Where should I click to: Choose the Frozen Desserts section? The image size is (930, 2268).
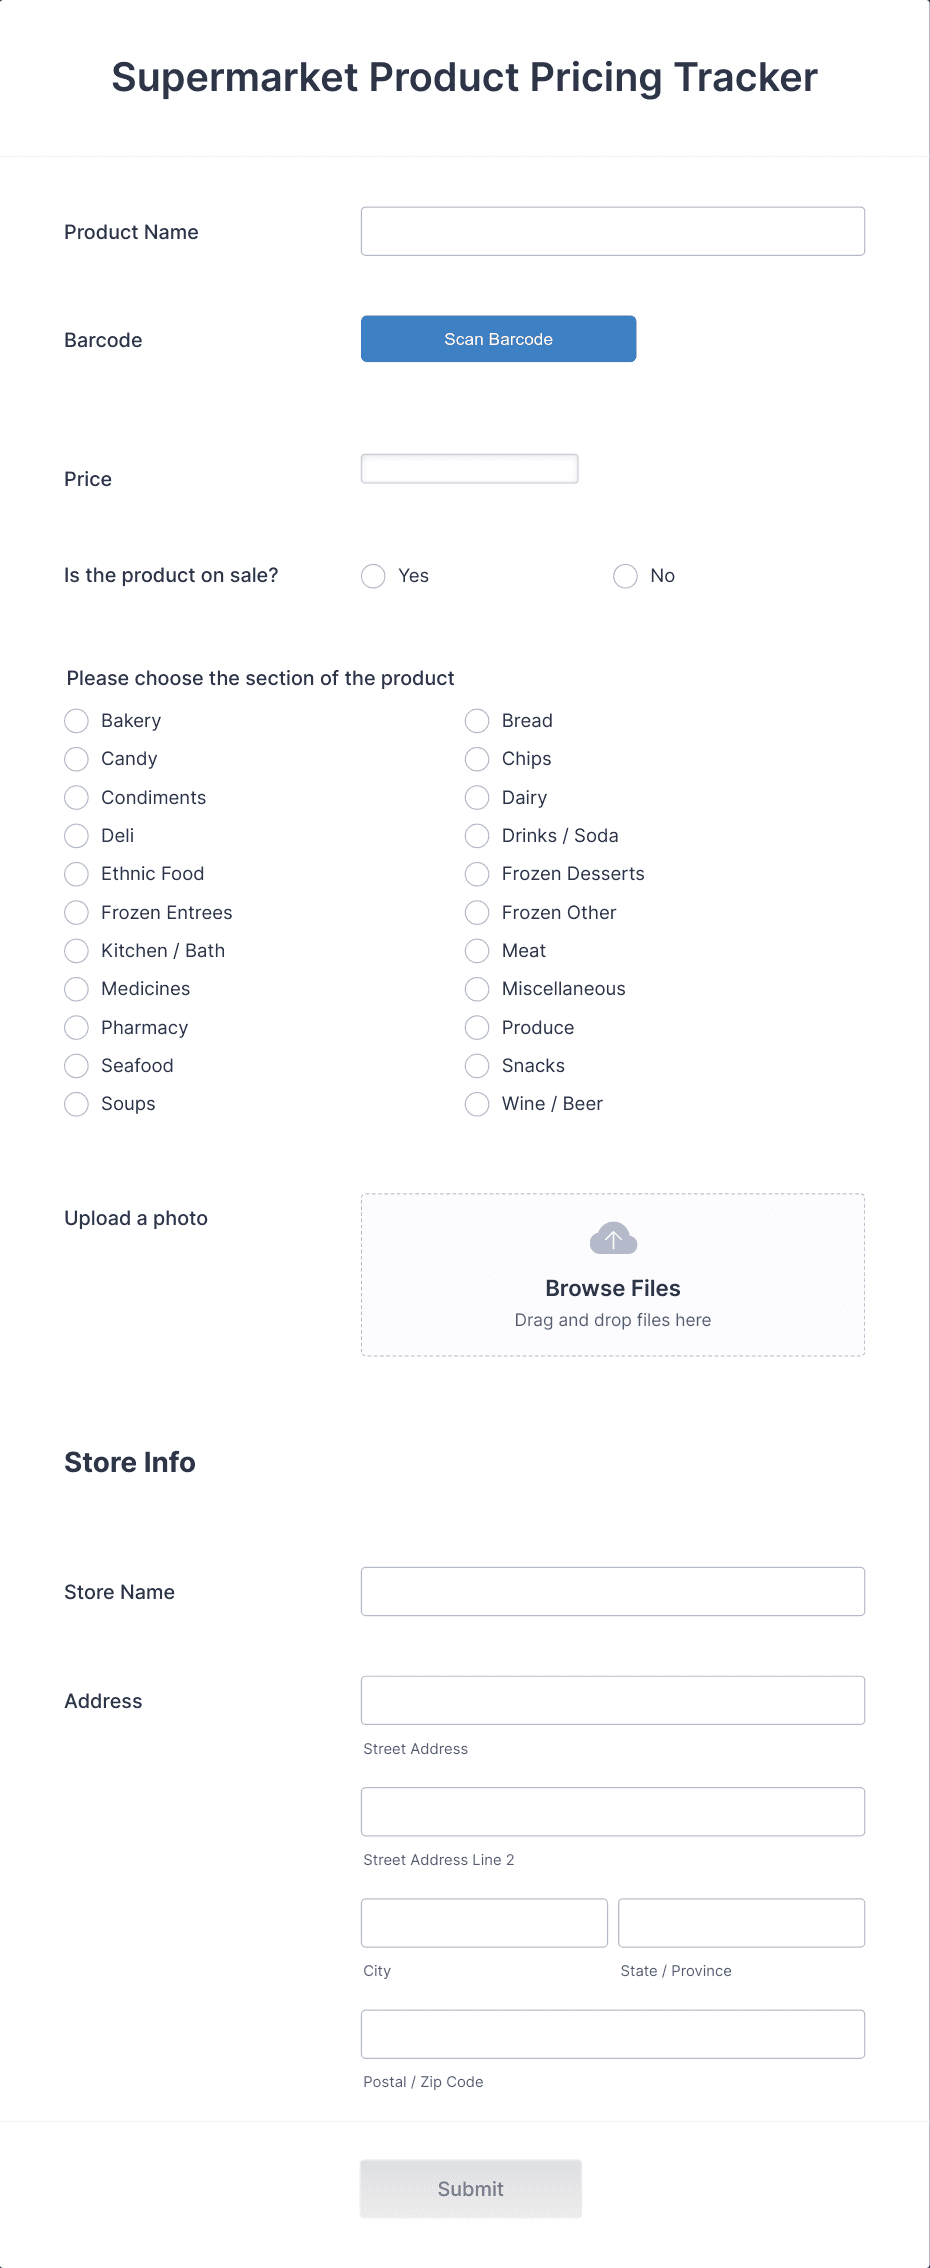pos(477,874)
